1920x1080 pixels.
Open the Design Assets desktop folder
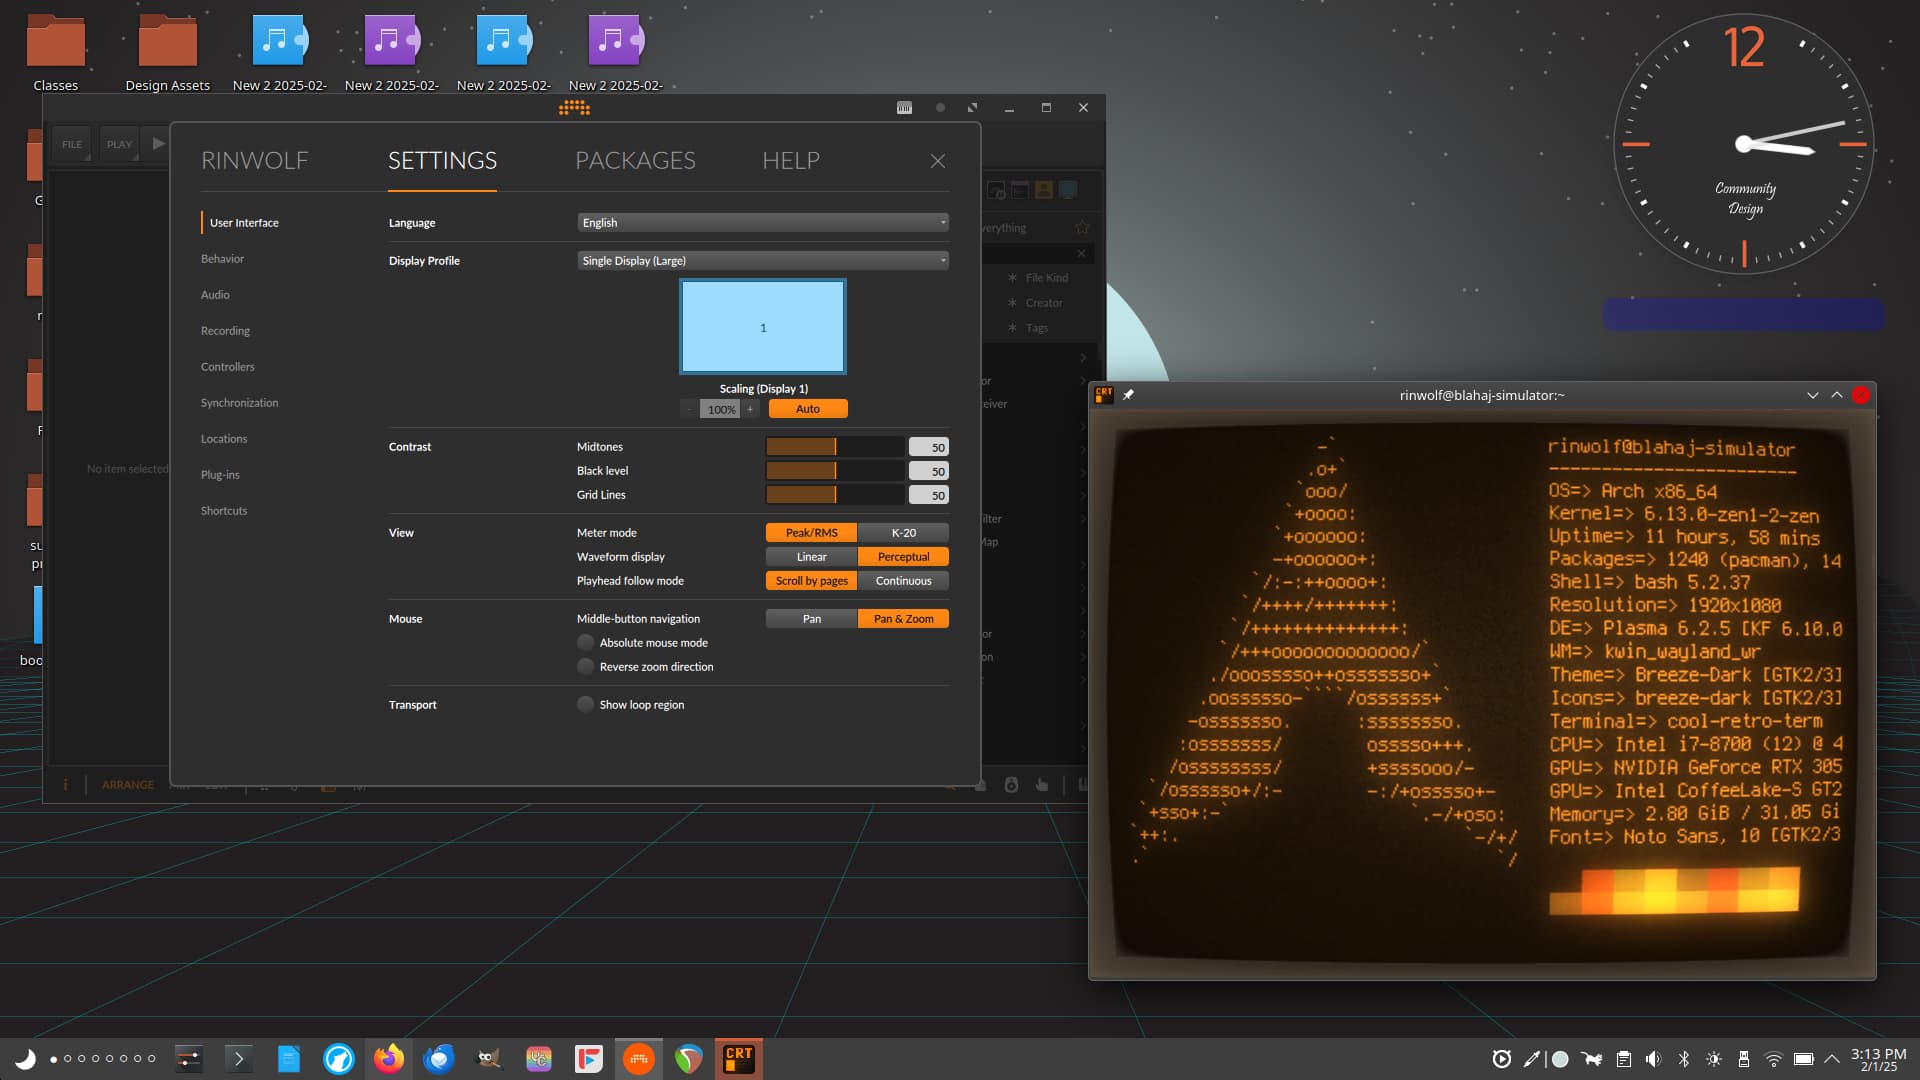click(x=168, y=53)
